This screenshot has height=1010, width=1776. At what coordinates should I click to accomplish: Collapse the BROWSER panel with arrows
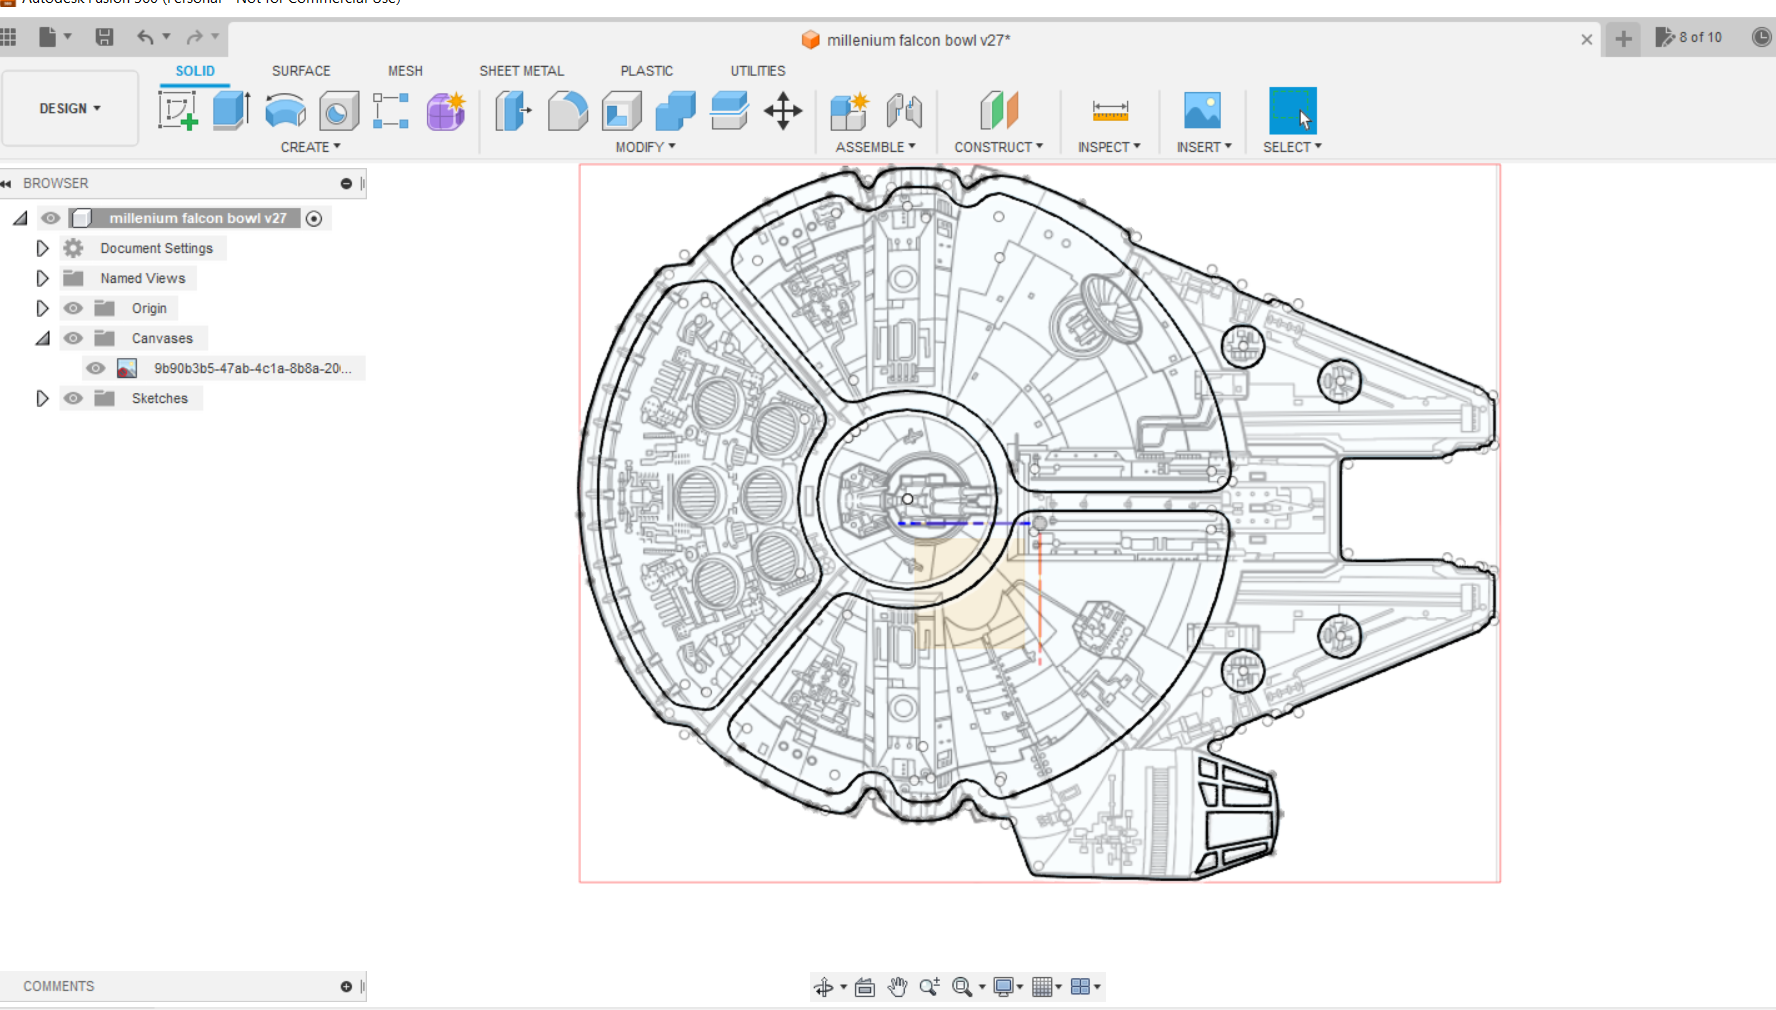(x=6, y=184)
